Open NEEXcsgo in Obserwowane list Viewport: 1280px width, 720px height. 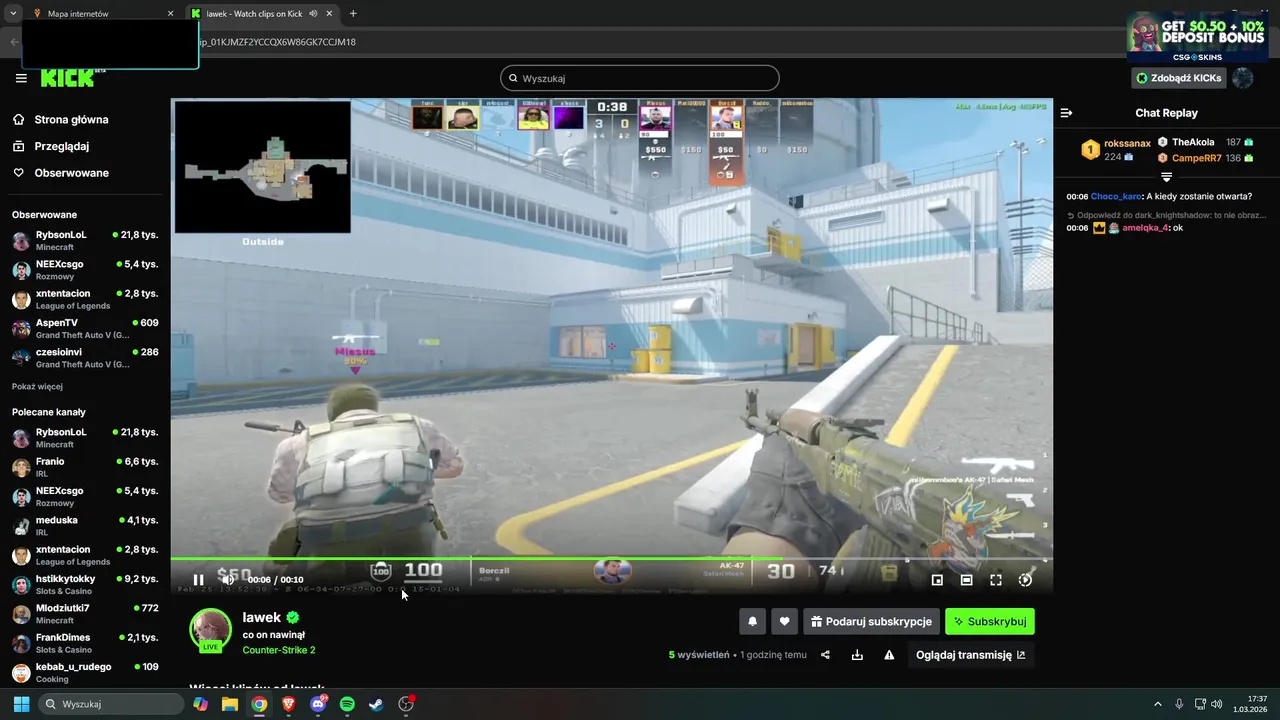pyautogui.click(x=85, y=270)
